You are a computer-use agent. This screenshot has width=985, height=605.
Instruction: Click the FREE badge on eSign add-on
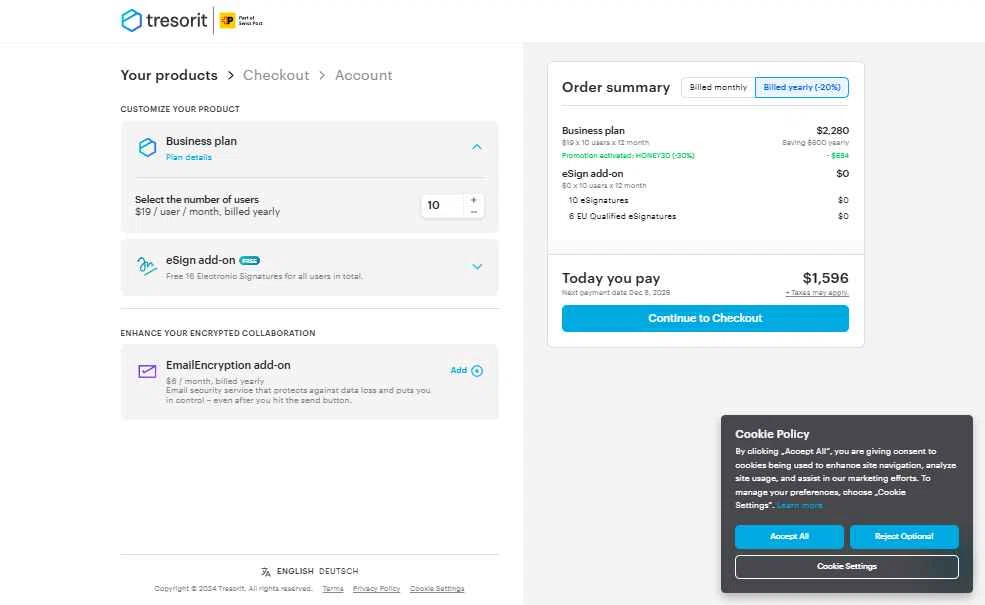point(249,261)
